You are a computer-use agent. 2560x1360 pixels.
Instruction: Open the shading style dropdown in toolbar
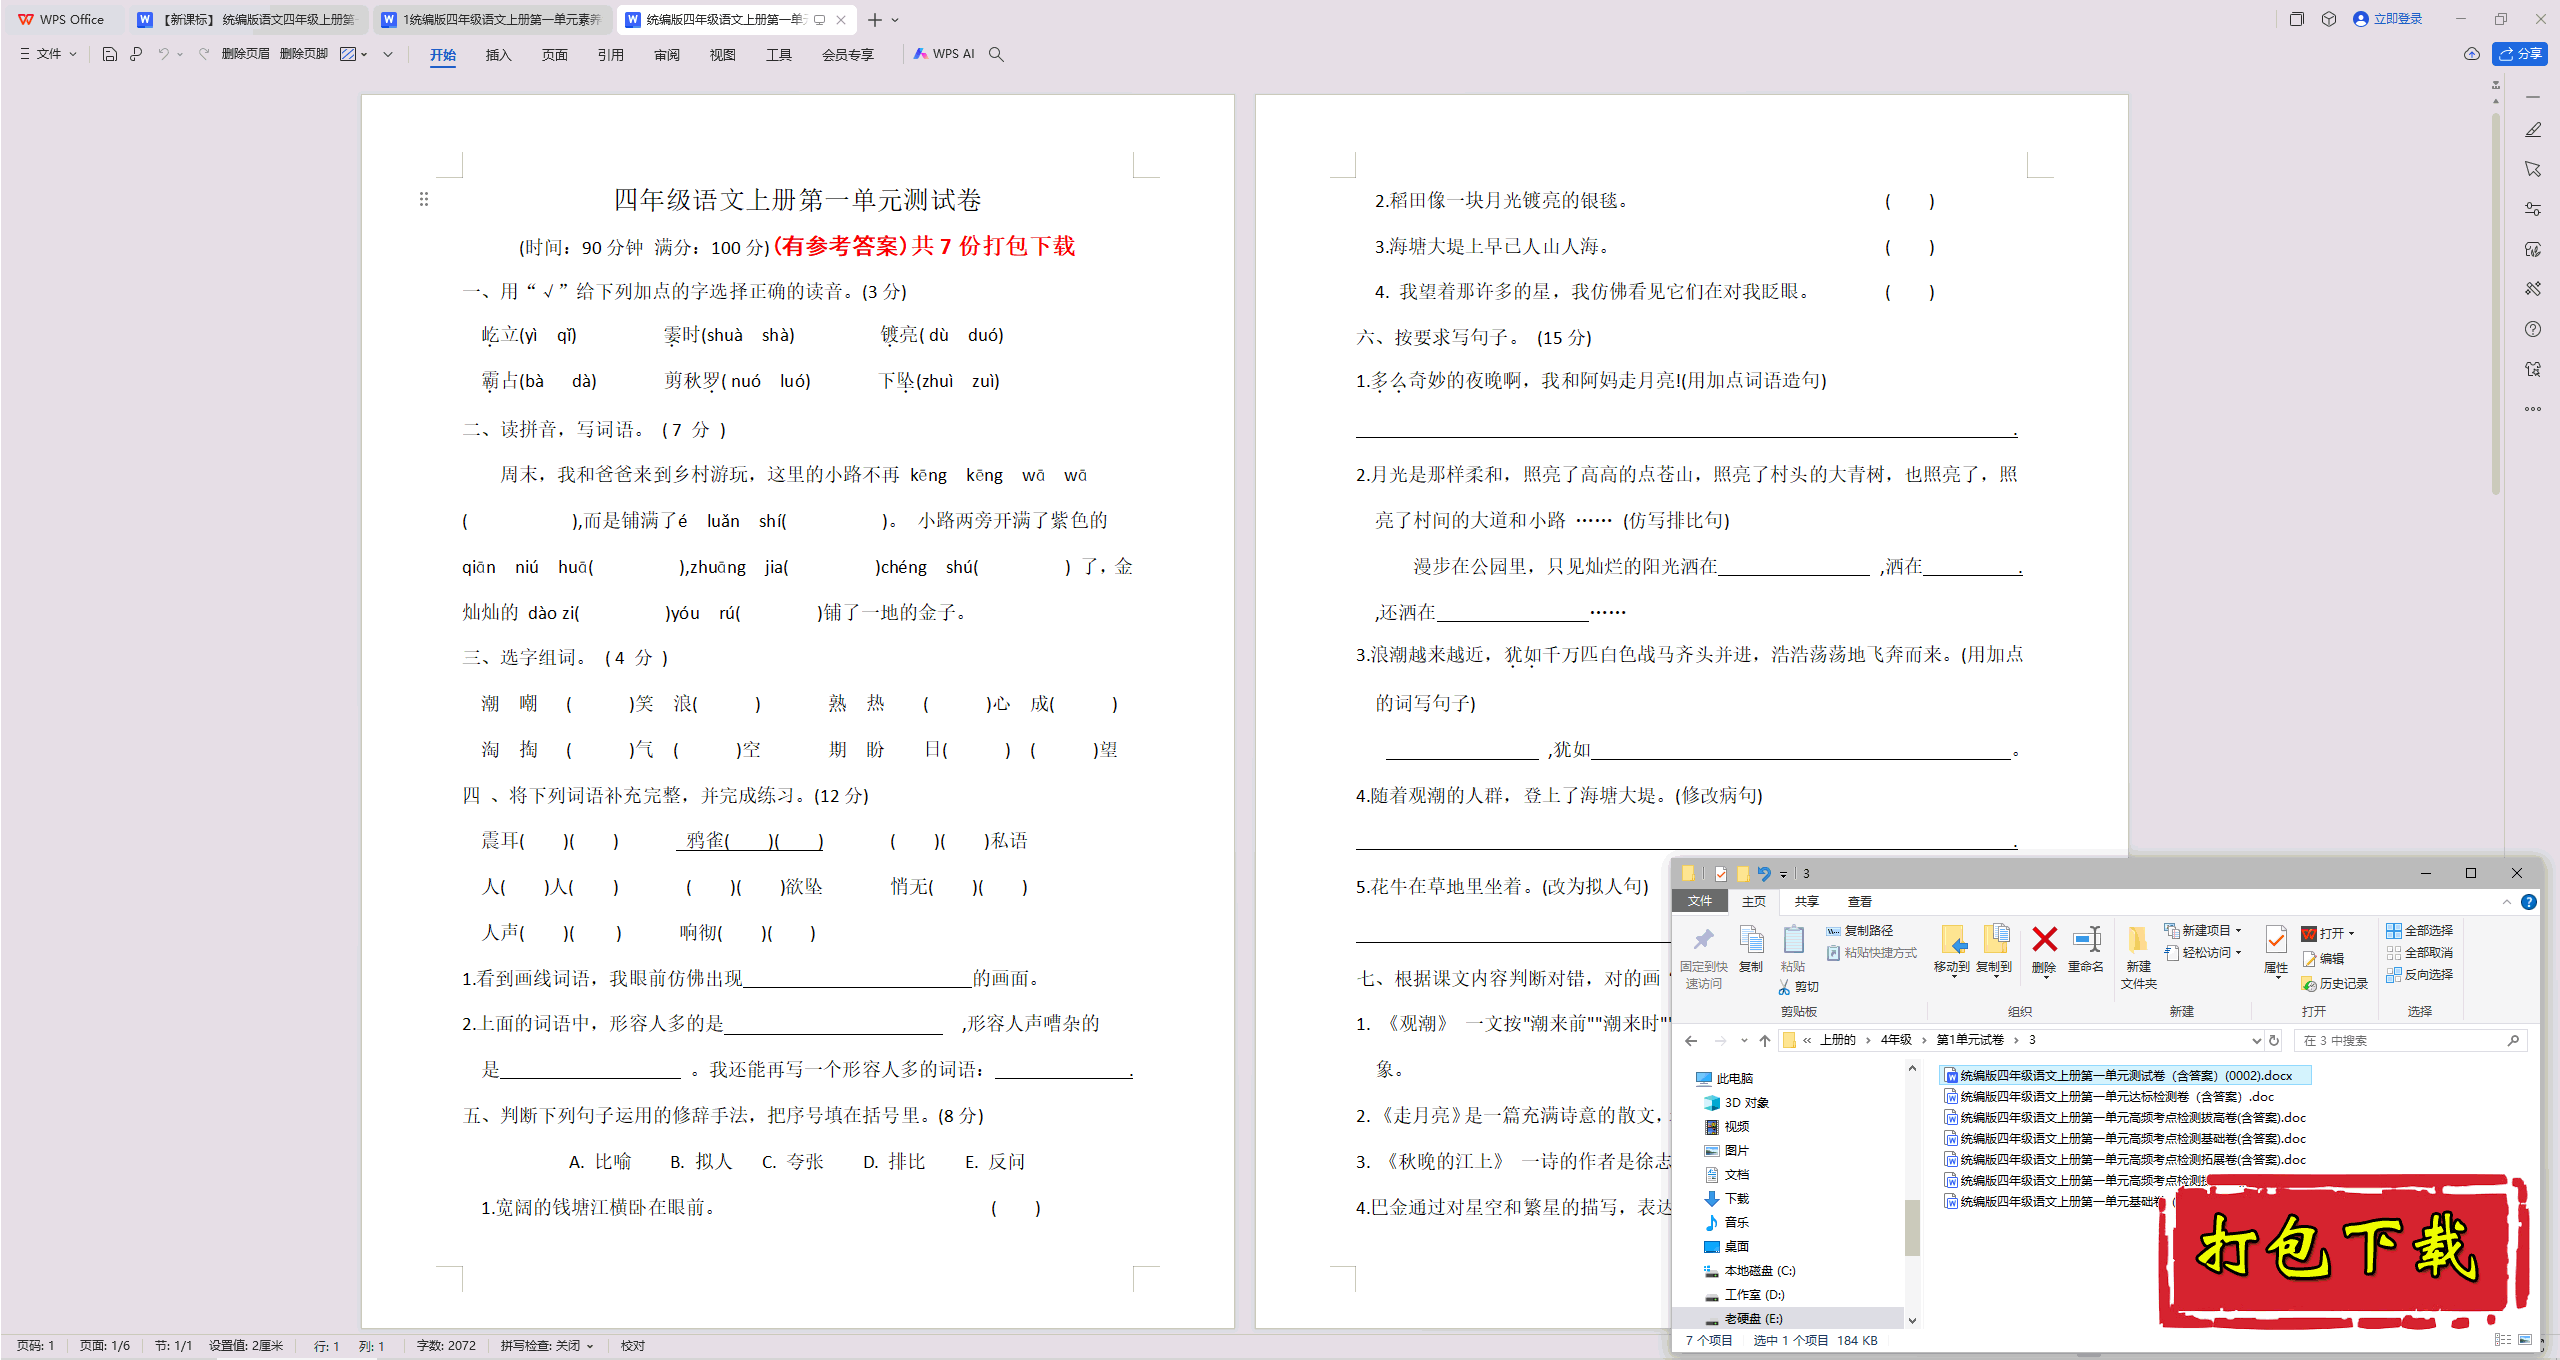(364, 54)
